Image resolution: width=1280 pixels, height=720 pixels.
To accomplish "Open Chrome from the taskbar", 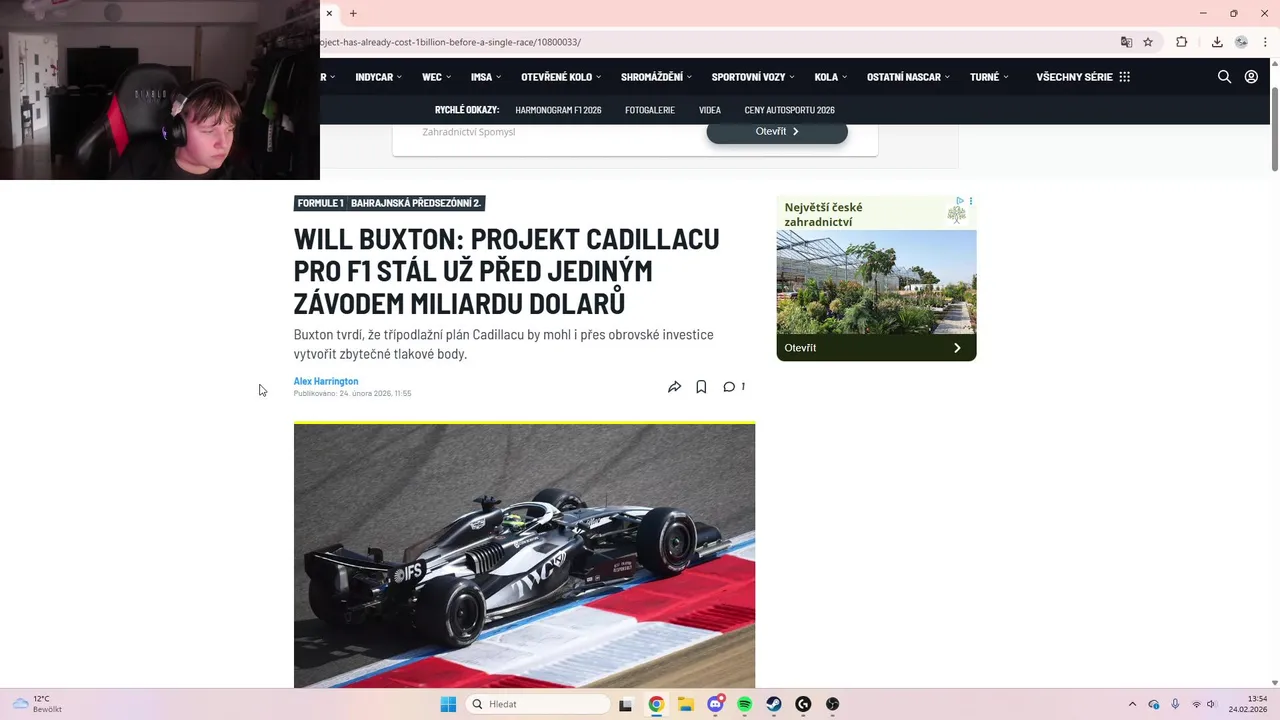I will pos(656,704).
